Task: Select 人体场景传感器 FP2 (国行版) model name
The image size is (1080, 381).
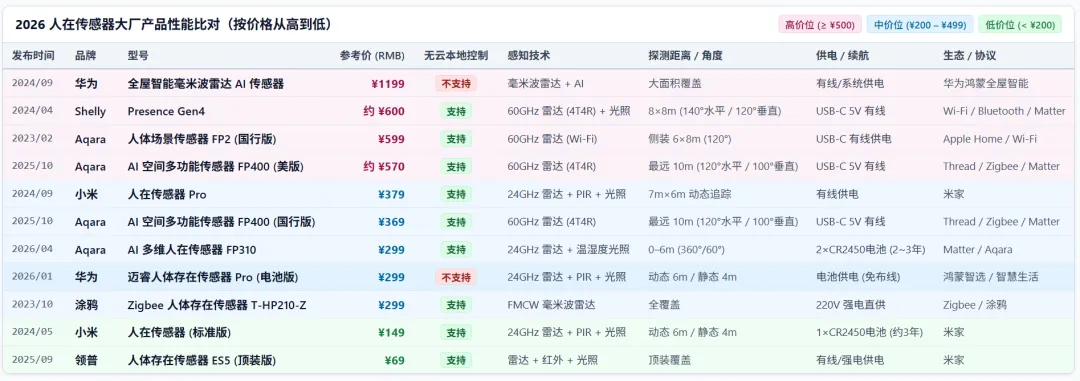Action: tap(202, 139)
